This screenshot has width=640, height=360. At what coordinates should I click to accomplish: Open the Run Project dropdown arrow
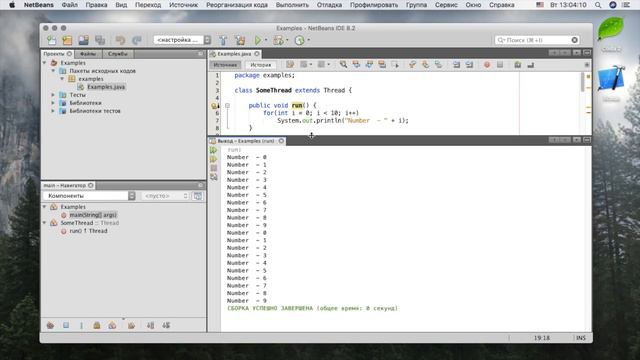pyautogui.click(x=266, y=40)
